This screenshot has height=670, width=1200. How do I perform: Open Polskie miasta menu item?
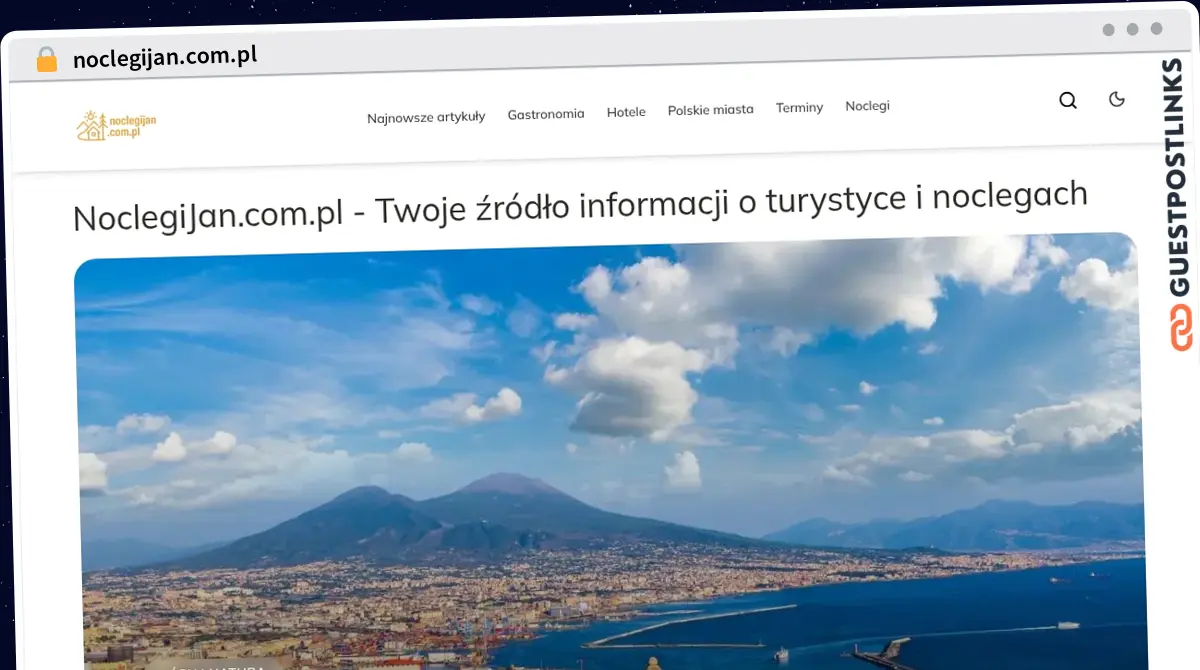click(x=711, y=109)
